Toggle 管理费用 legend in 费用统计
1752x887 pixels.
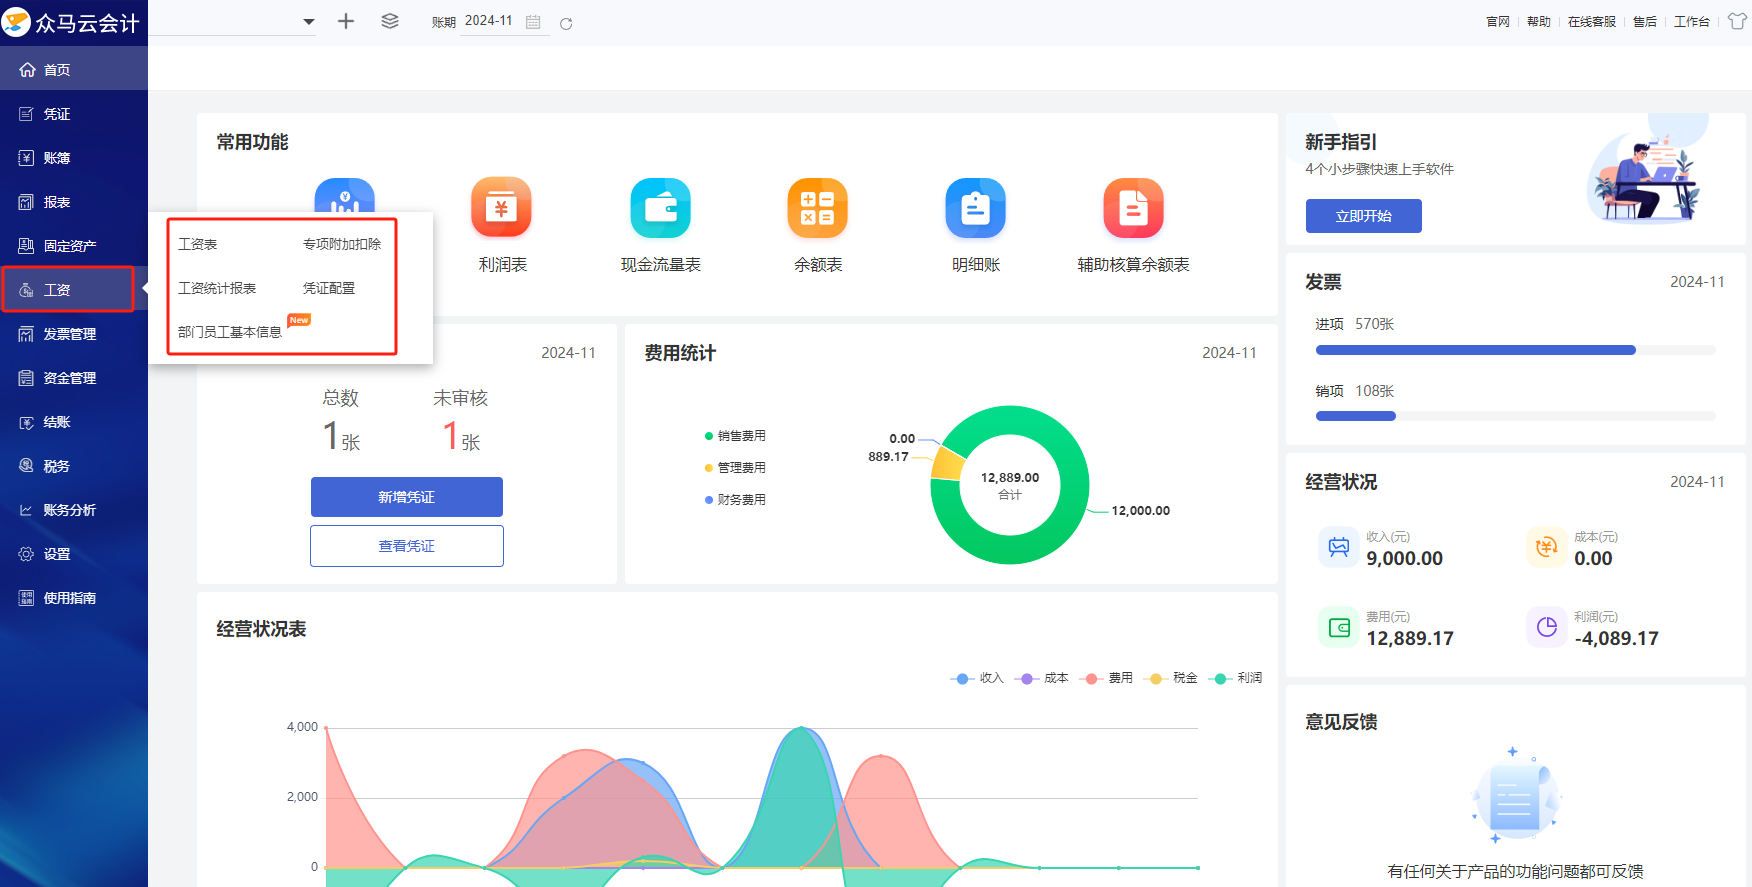735,468
